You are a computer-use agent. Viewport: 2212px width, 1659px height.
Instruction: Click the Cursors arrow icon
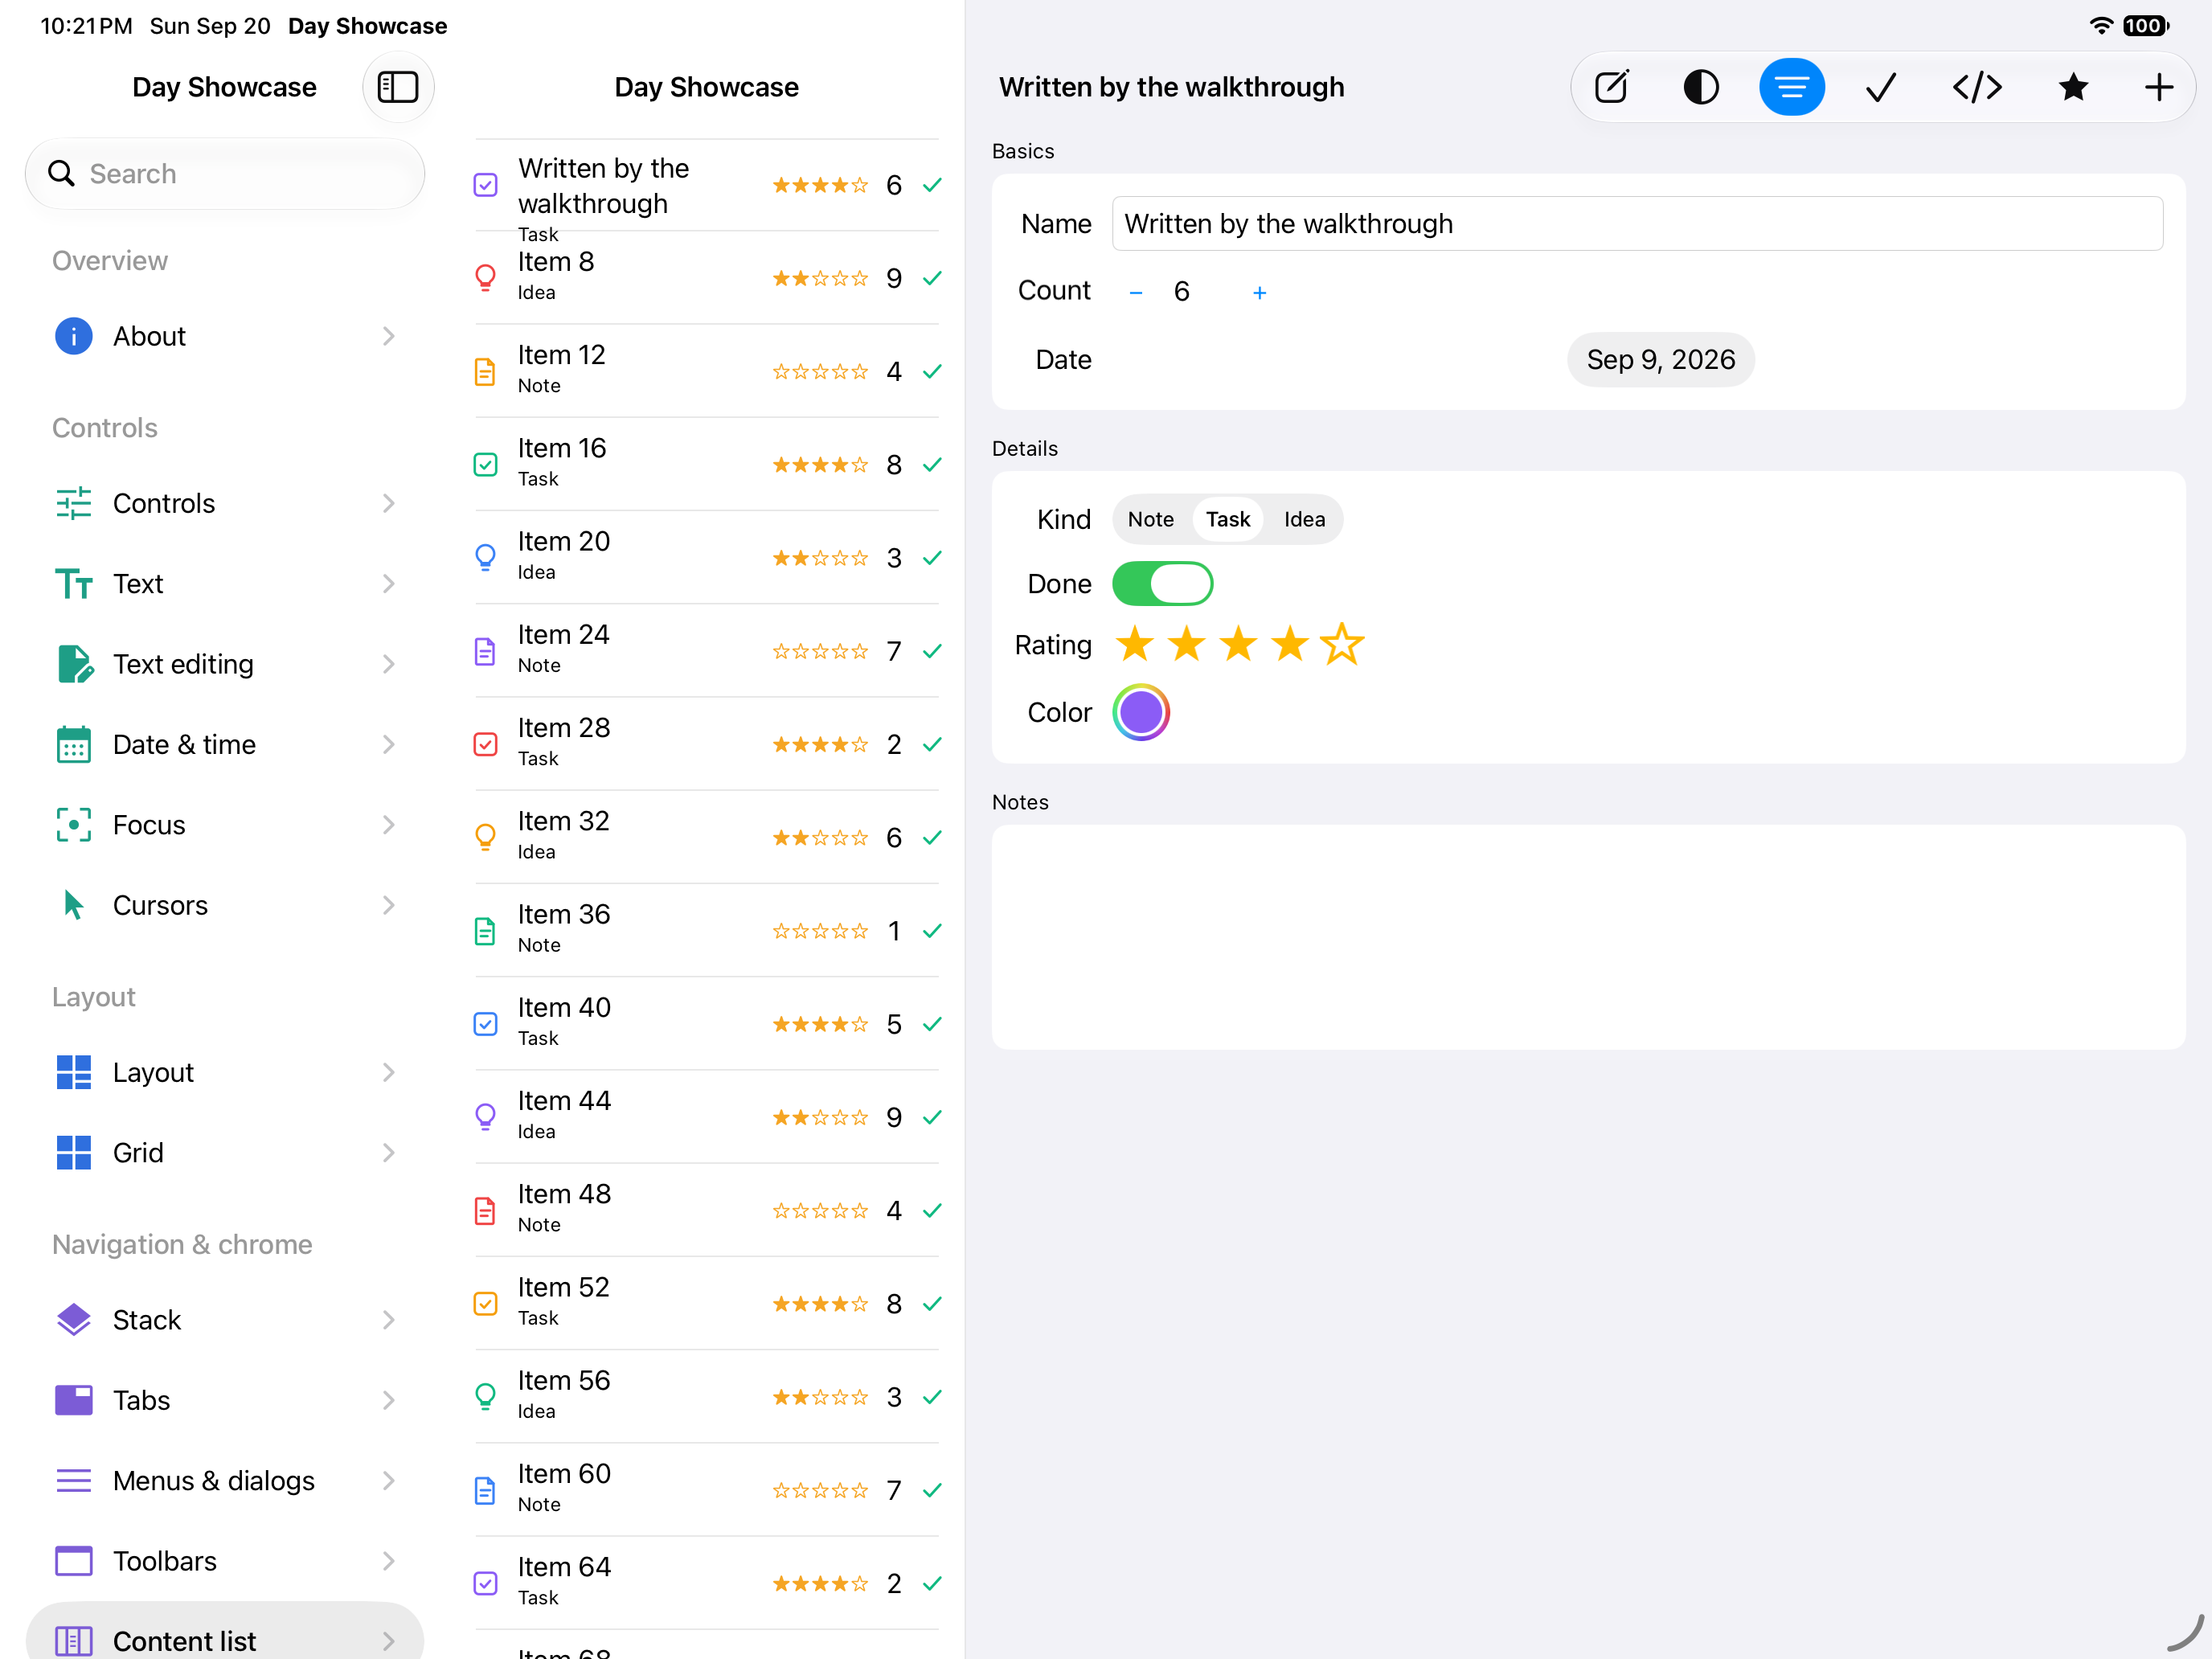(x=73, y=905)
